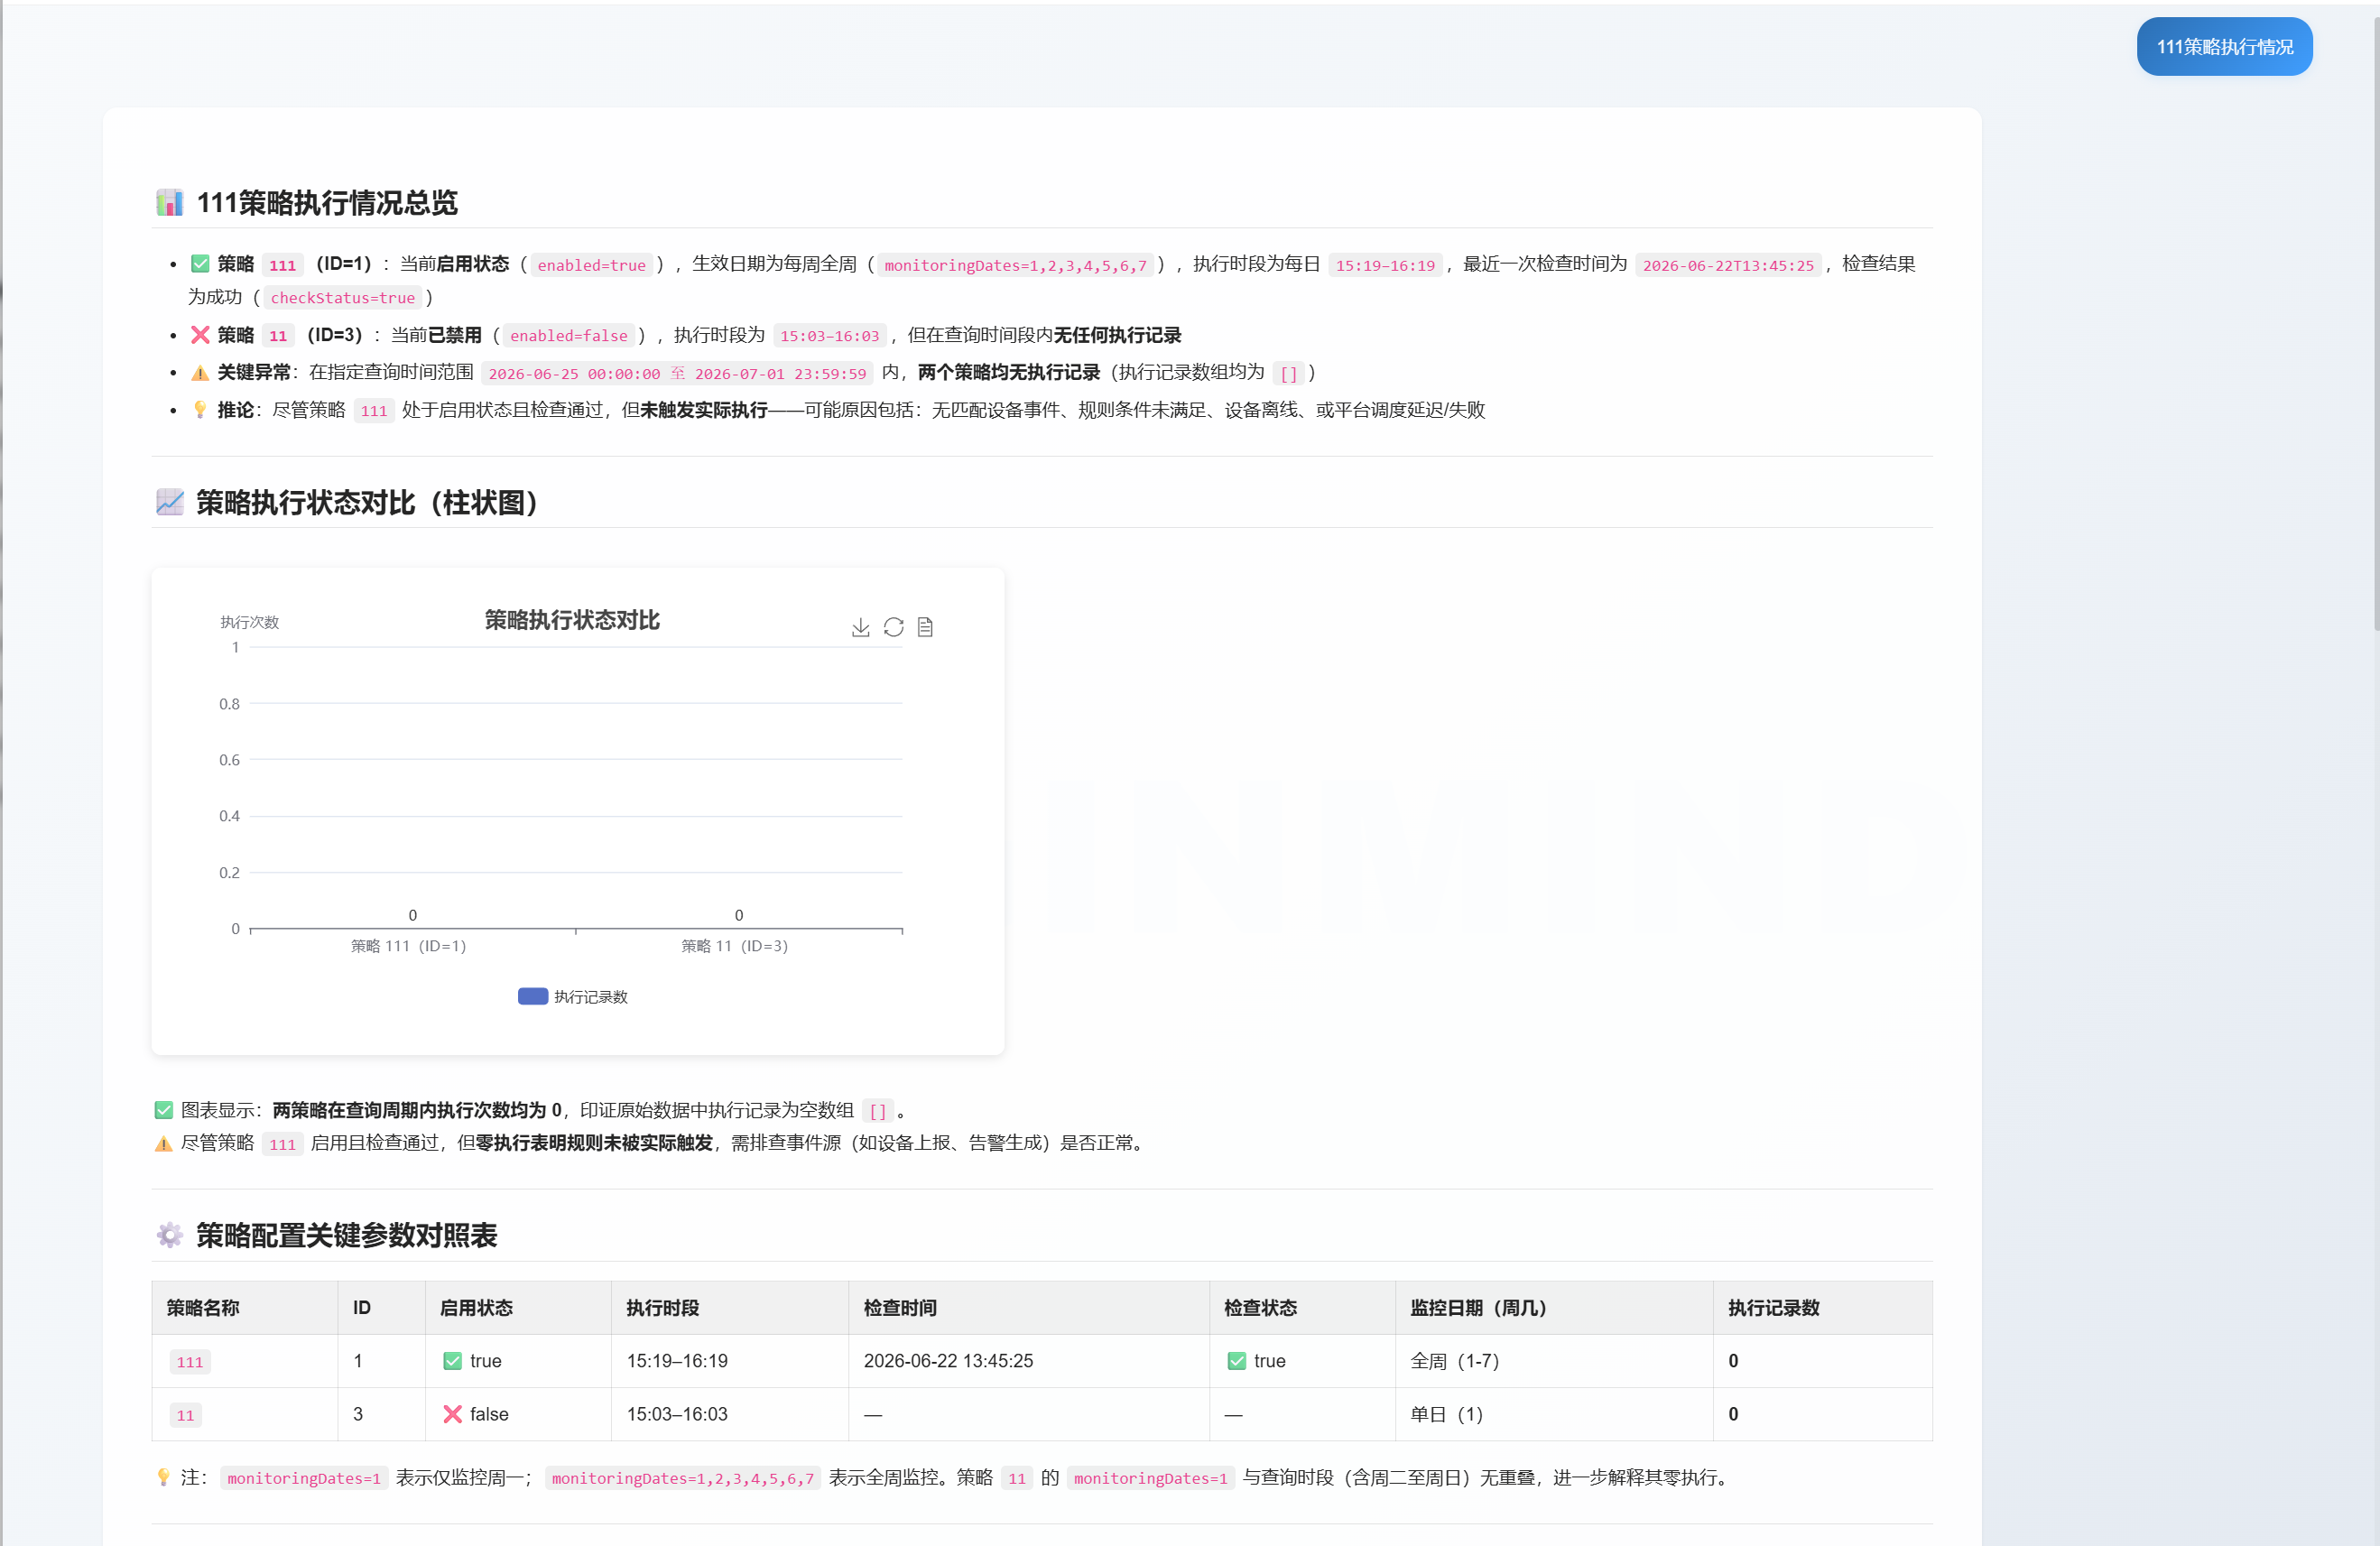The height and width of the screenshot is (1546, 2380).
Task: Click the red cross in 启用状态 false cell
Action: tap(452, 1414)
